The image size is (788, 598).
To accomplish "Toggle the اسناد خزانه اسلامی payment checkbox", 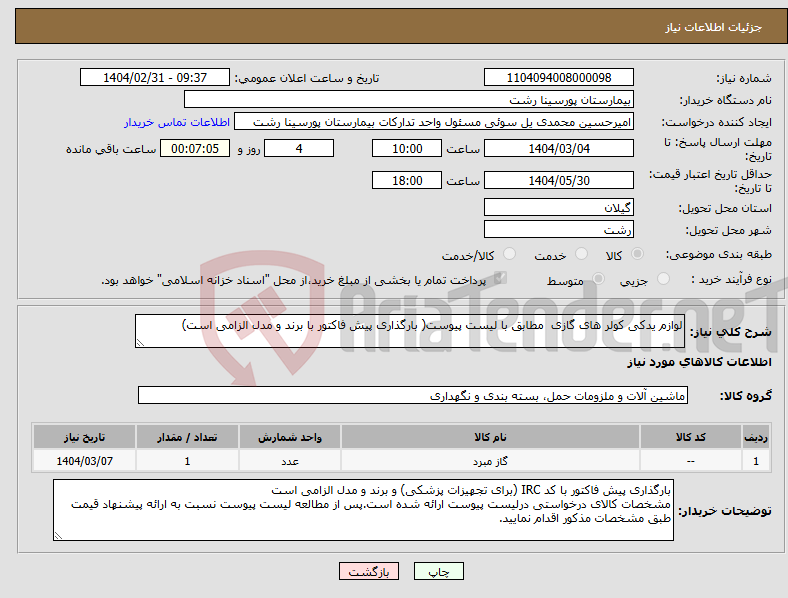I will tap(500, 278).
